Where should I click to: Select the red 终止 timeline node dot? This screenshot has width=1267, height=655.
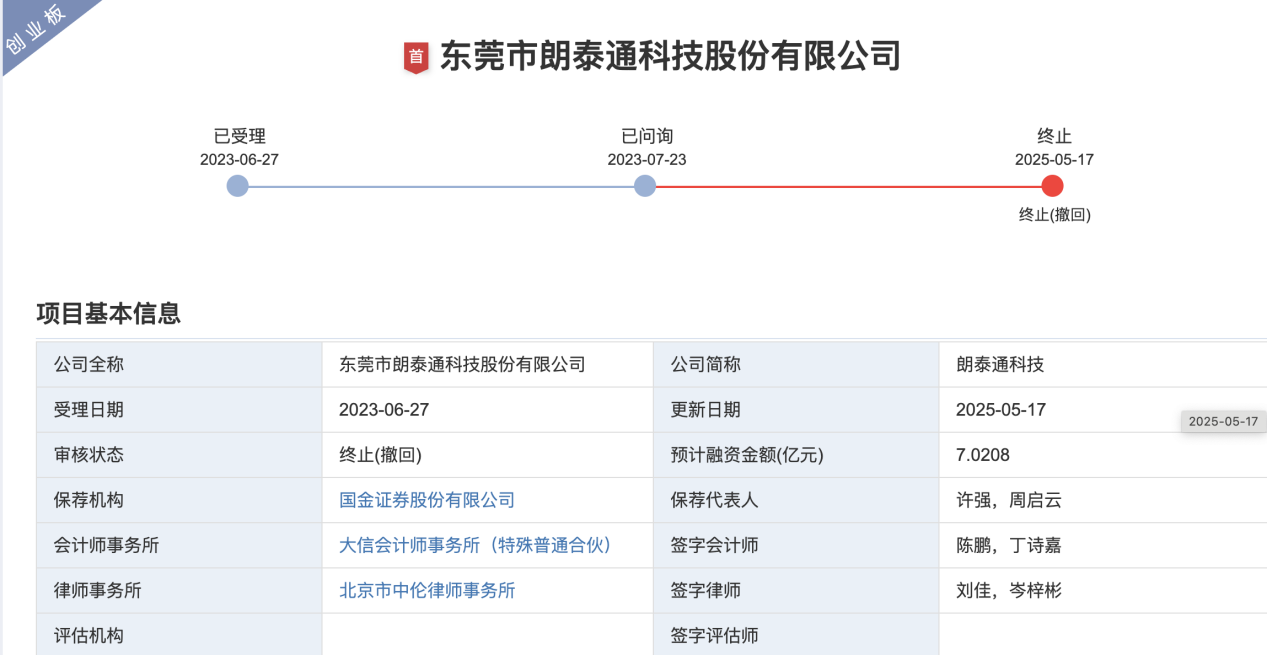coord(1052,186)
